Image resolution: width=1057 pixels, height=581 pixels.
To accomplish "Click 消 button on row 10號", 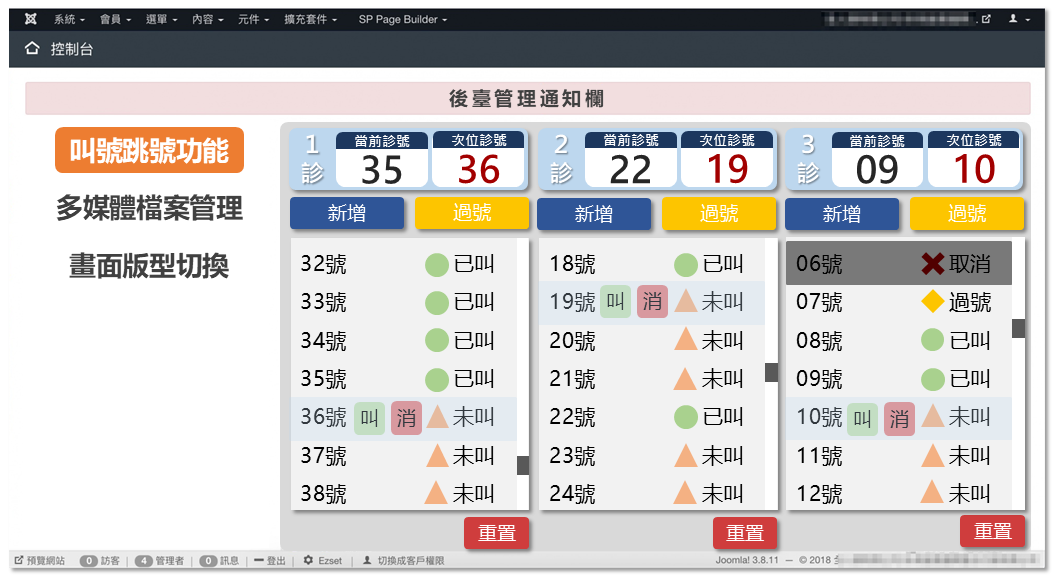I will tap(899, 419).
